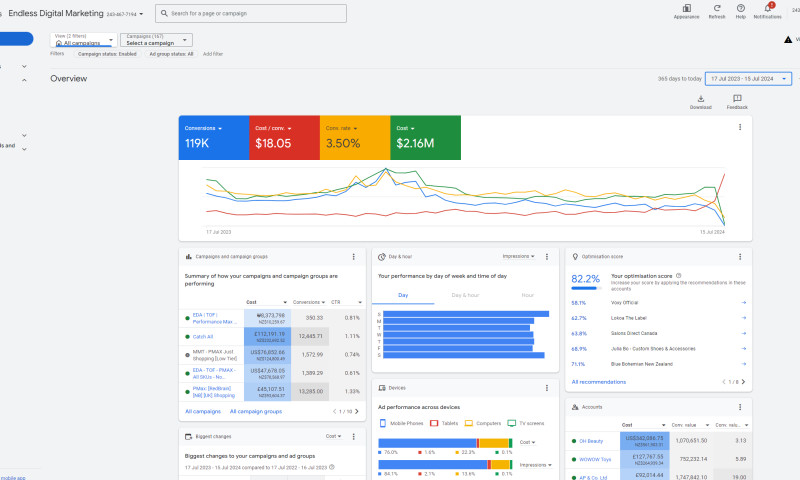Image resolution: width=800 pixels, height=480 pixels.
Task: Click the 'Add filter' button
Action: pos(213,54)
